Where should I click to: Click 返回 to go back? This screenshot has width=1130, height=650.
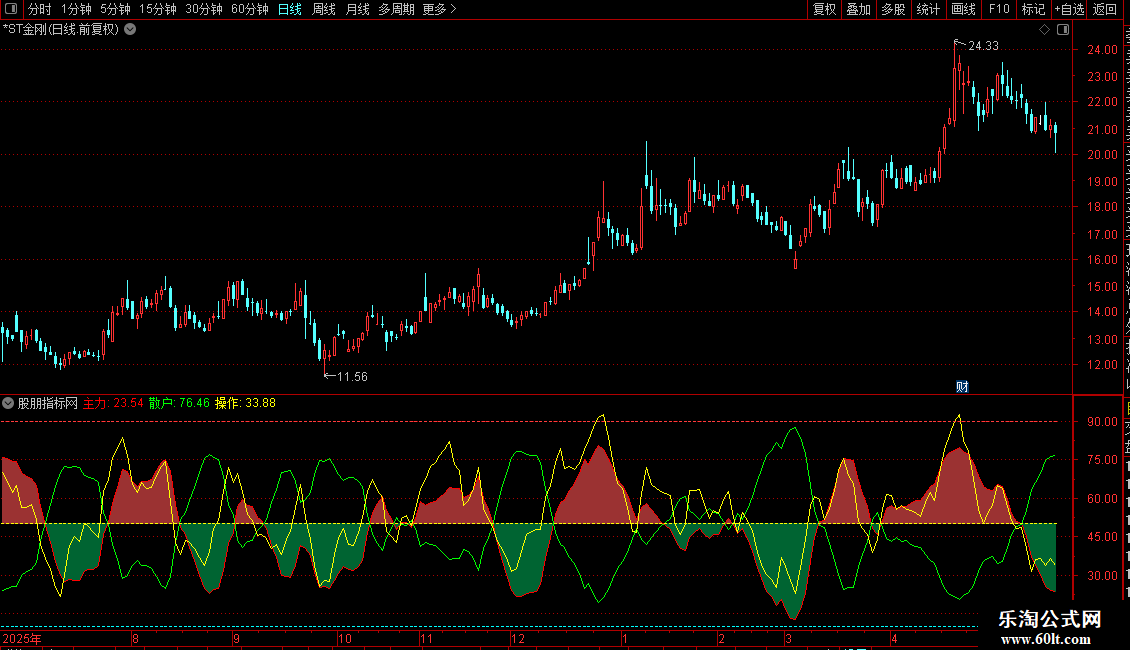point(1105,9)
